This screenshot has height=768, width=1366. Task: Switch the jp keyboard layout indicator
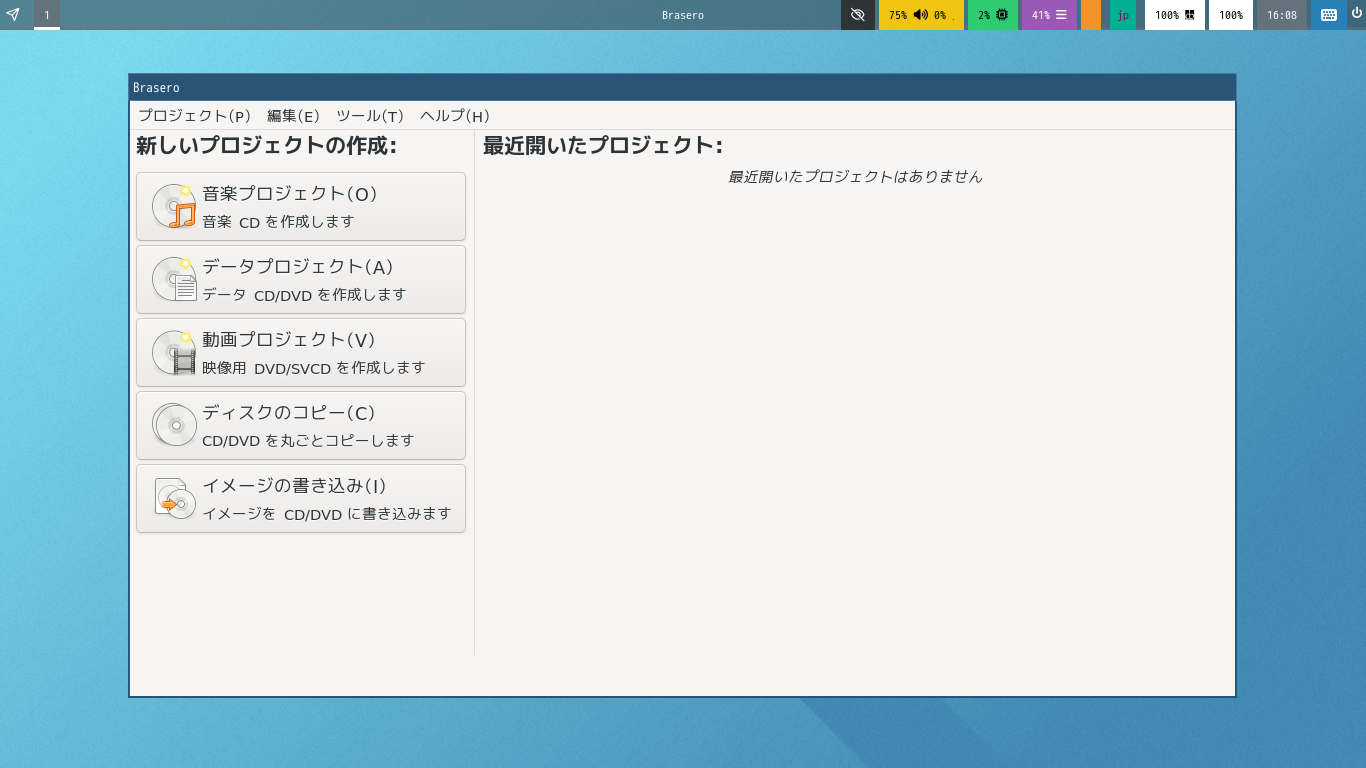1123,15
